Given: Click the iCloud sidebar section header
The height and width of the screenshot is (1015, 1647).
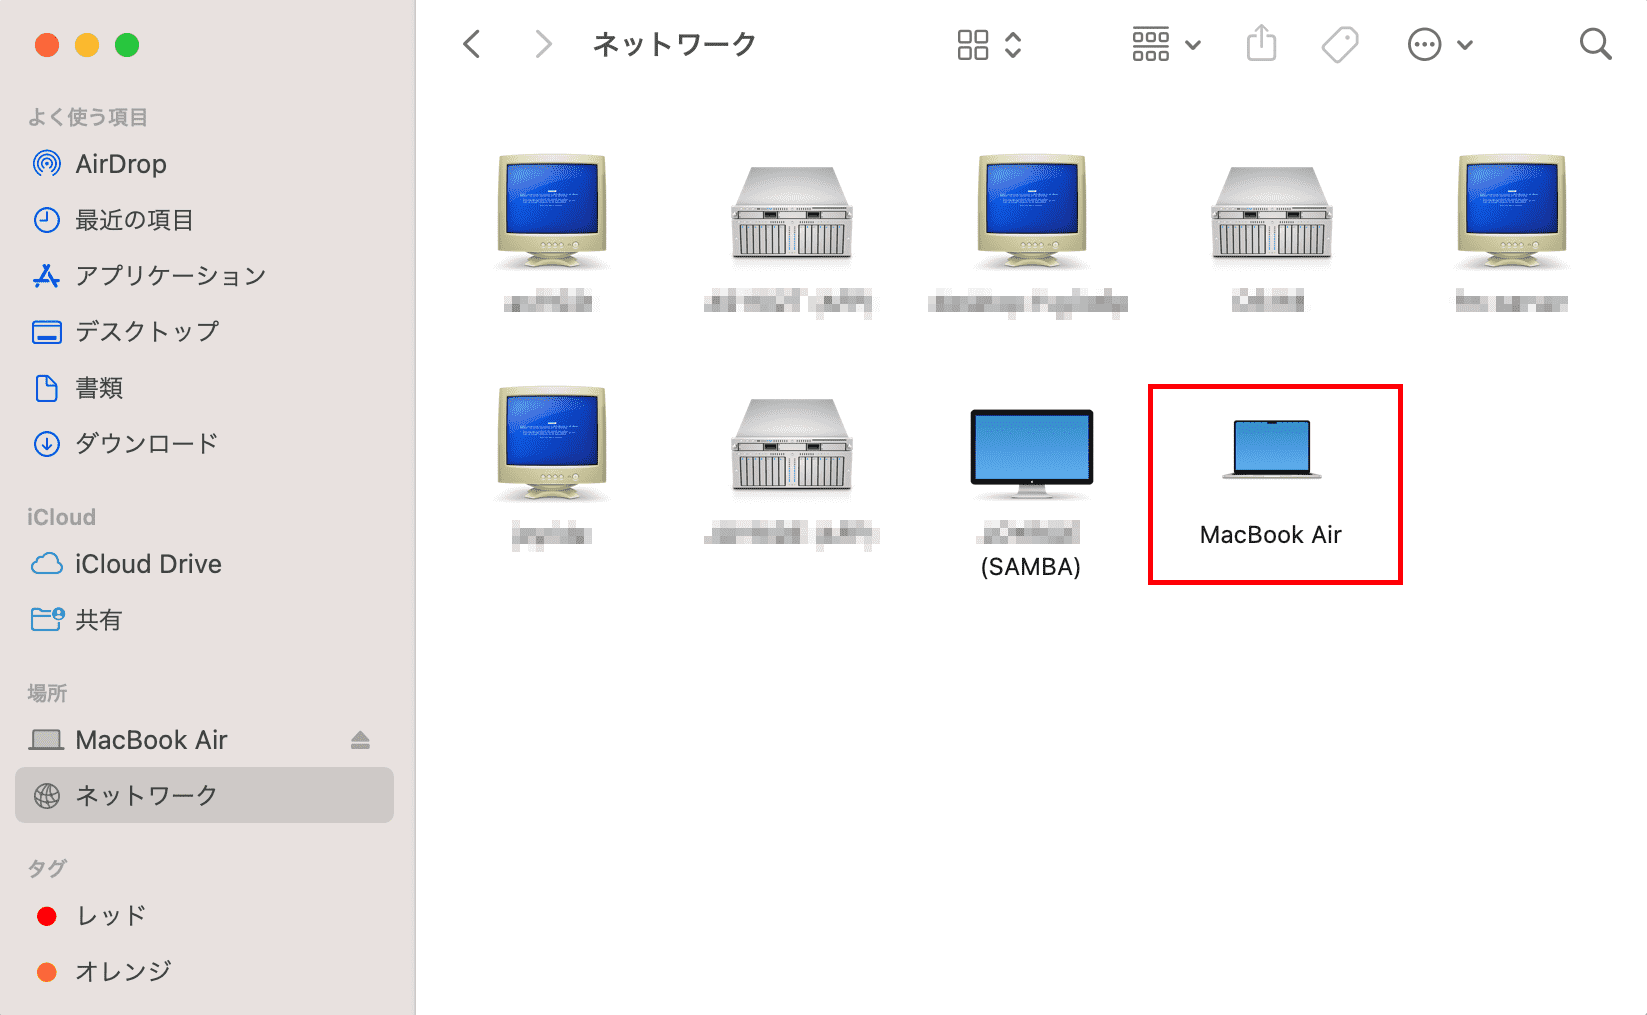Looking at the screenshot, I should pos(61,517).
